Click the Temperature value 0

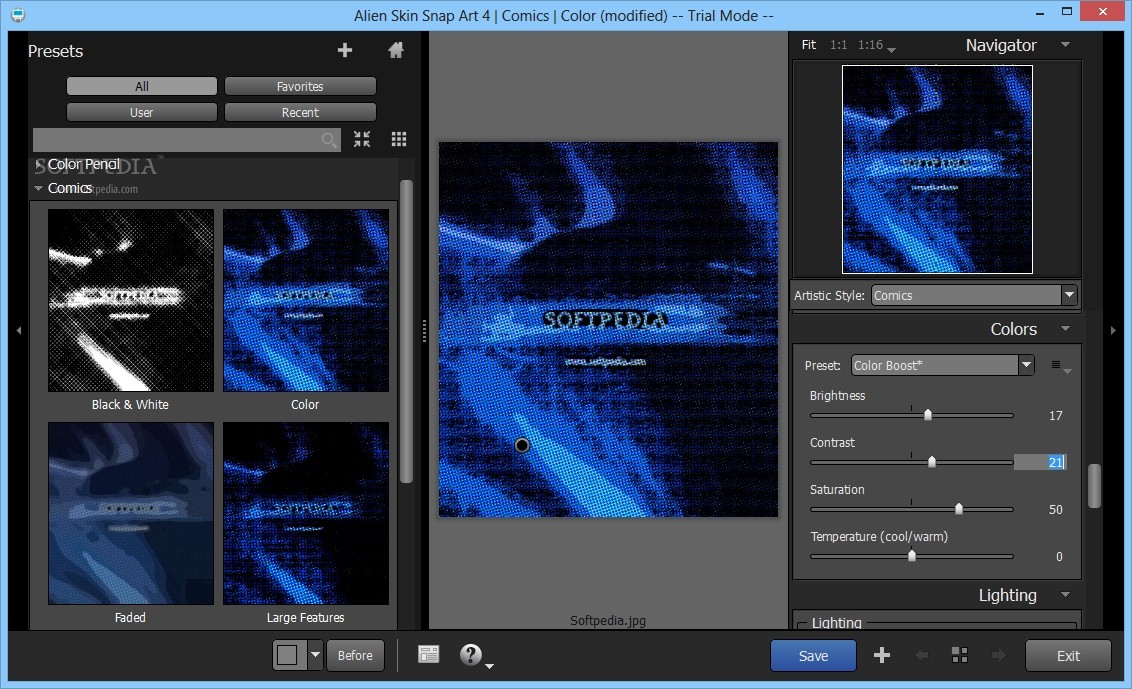[x=1059, y=556]
